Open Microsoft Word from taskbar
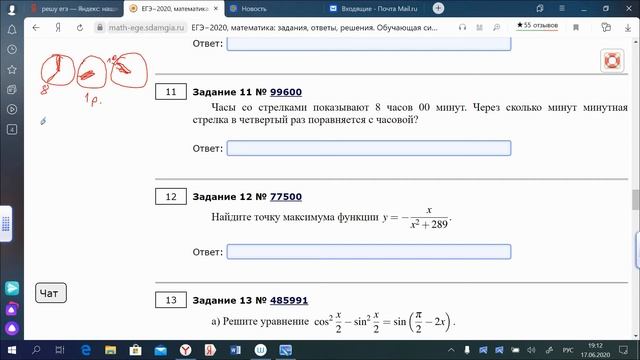Image resolution: width=640 pixels, height=360 pixels. 236,350
